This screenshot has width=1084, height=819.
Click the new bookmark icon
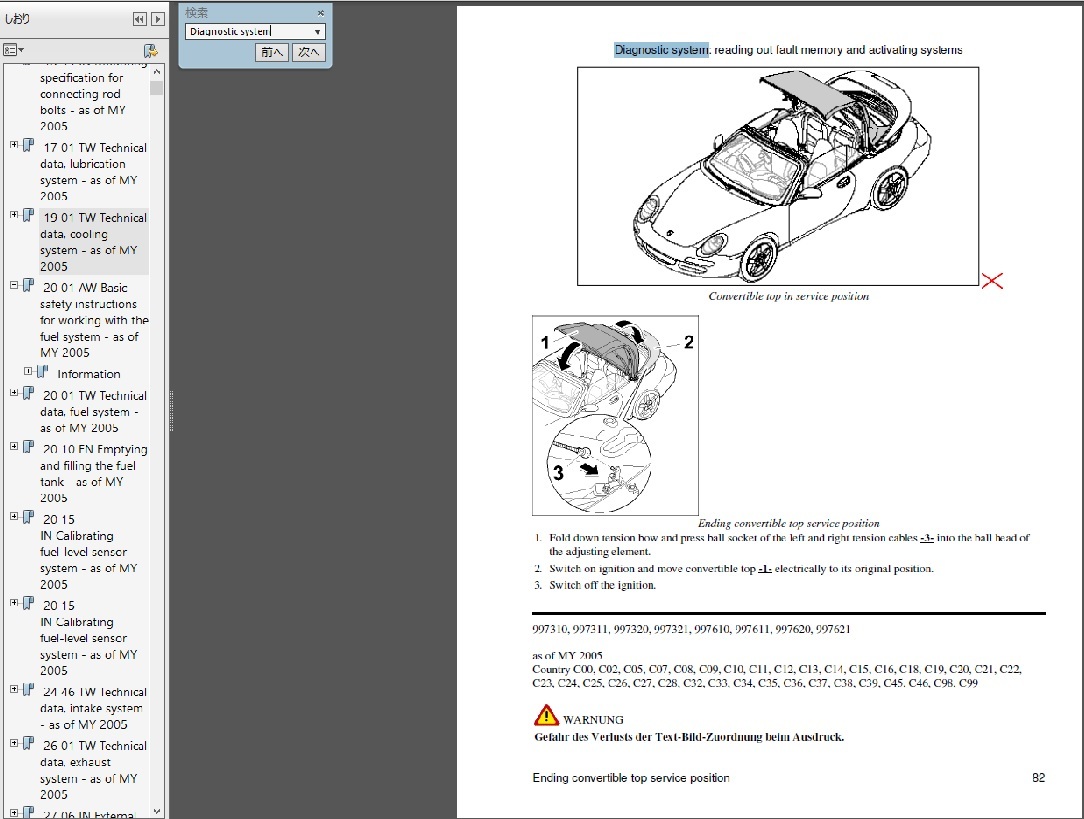point(150,50)
